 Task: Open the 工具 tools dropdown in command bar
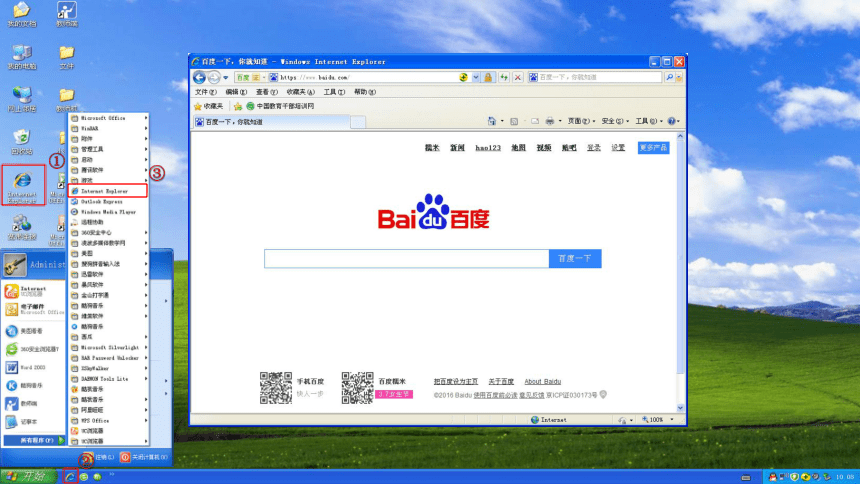649,121
